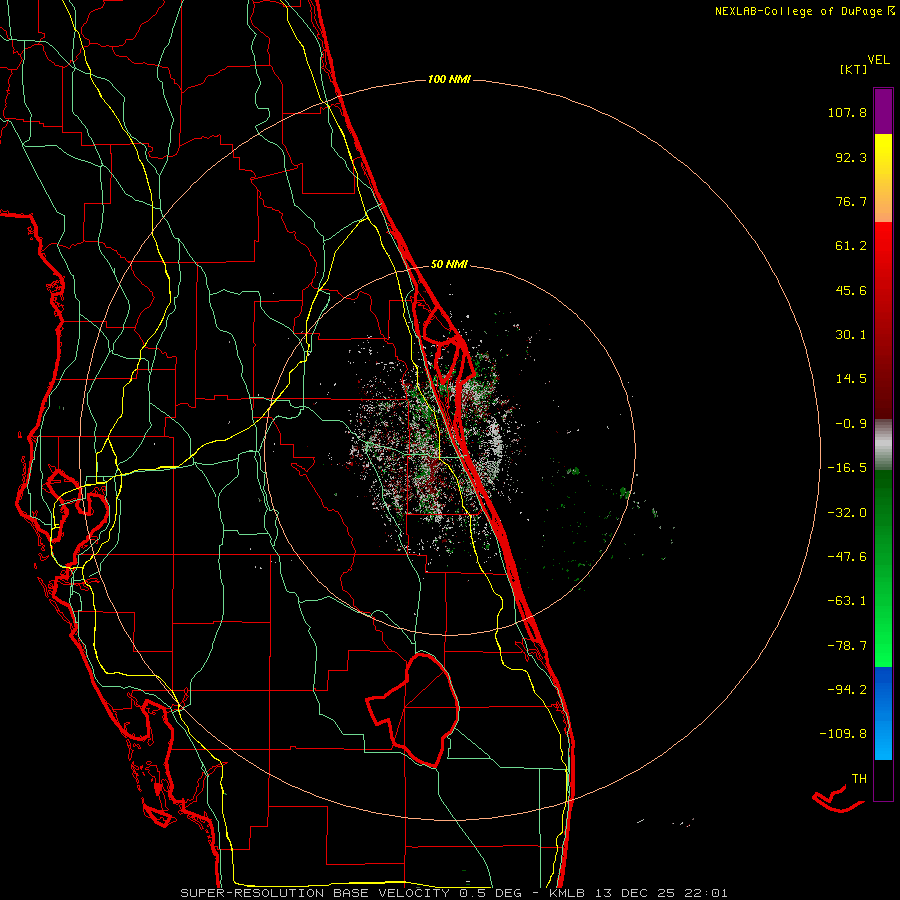
Task: Select the 45.6 scale value
Action: pos(851,290)
